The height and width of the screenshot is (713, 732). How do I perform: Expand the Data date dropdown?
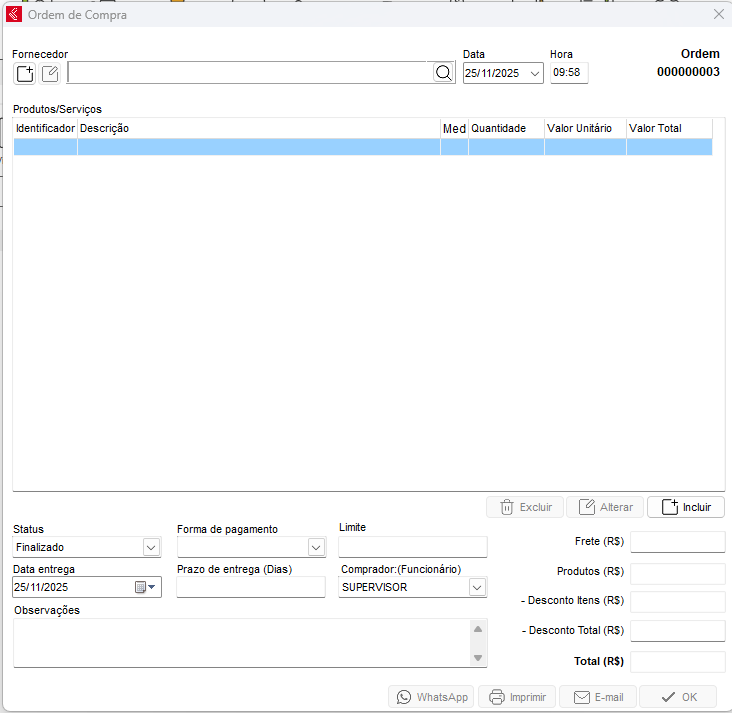535,73
